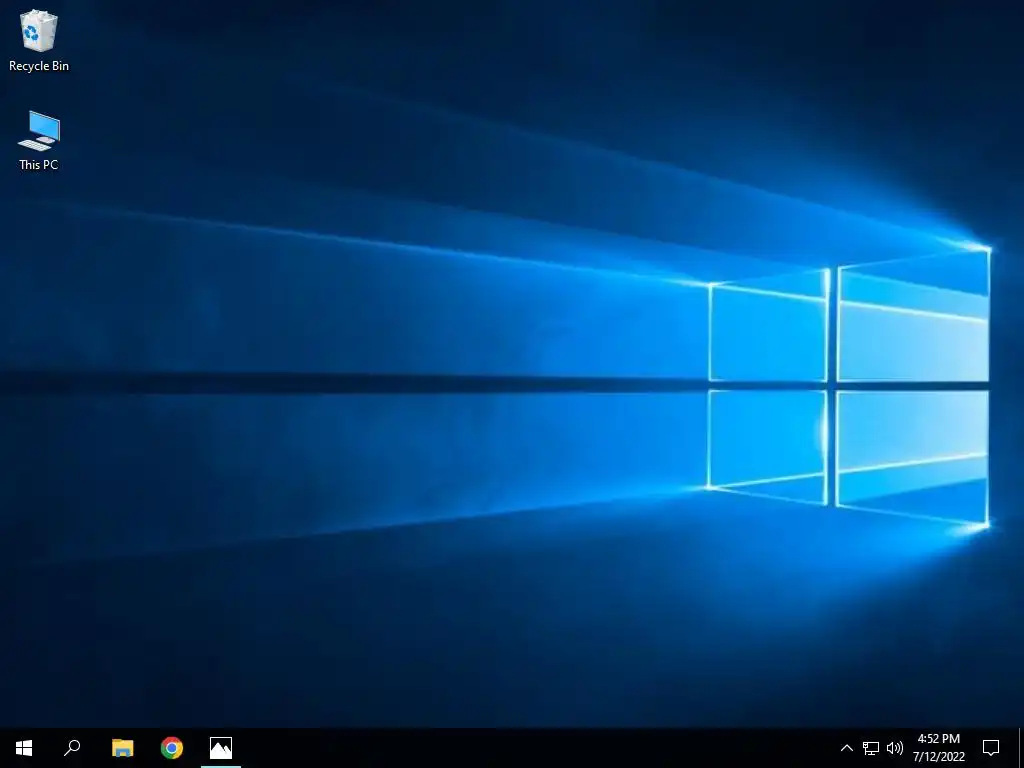Open the volume speaker tray icon
This screenshot has height=768, width=1024.
895,748
